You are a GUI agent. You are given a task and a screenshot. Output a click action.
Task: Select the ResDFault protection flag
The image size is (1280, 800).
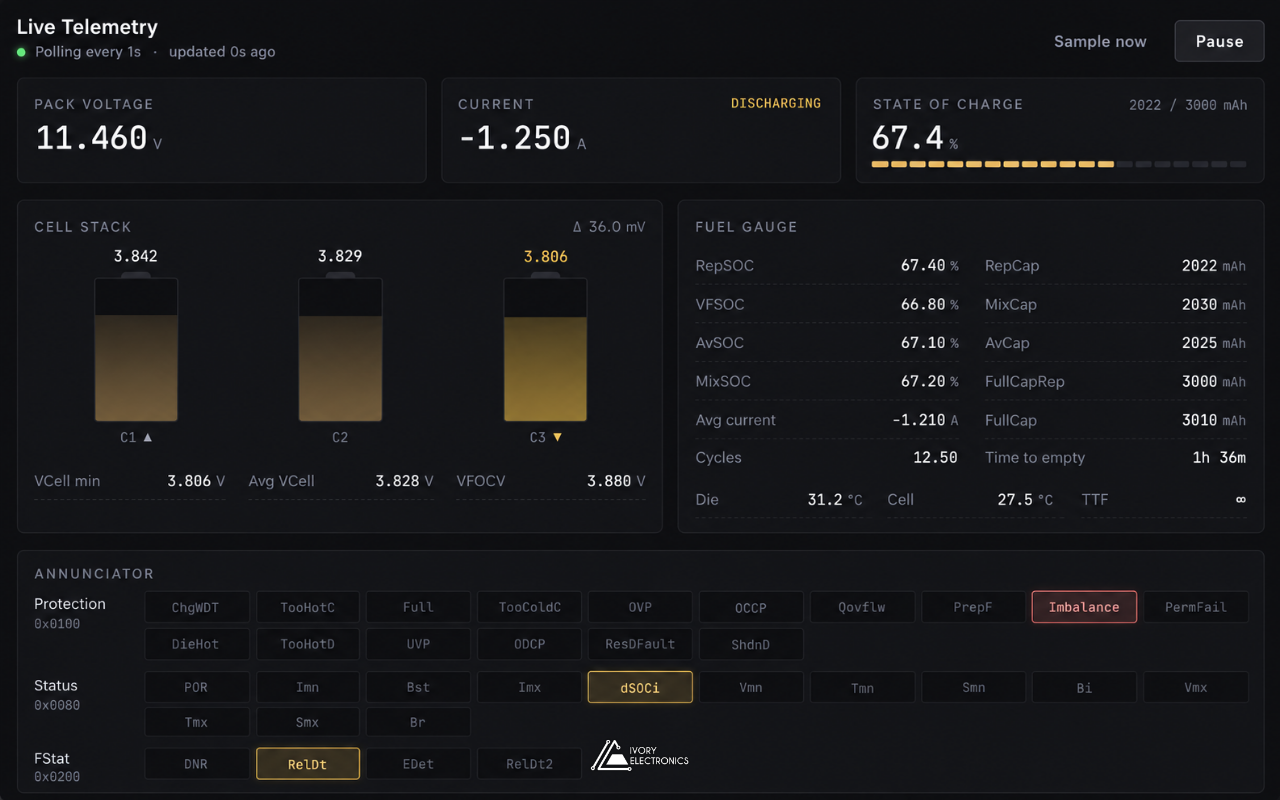click(x=640, y=644)
